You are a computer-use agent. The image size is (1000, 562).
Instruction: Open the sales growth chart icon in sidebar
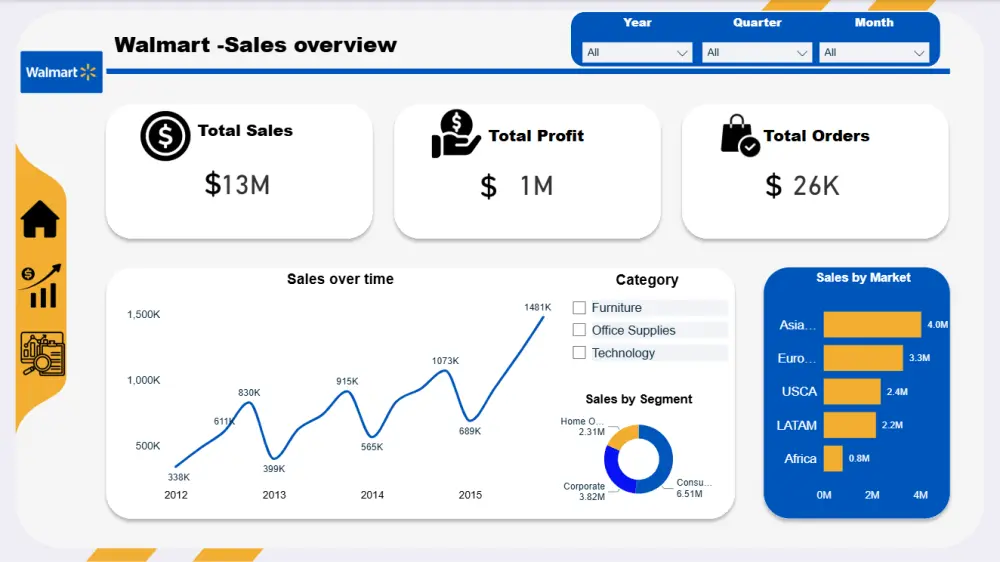(x=41, y=286)
